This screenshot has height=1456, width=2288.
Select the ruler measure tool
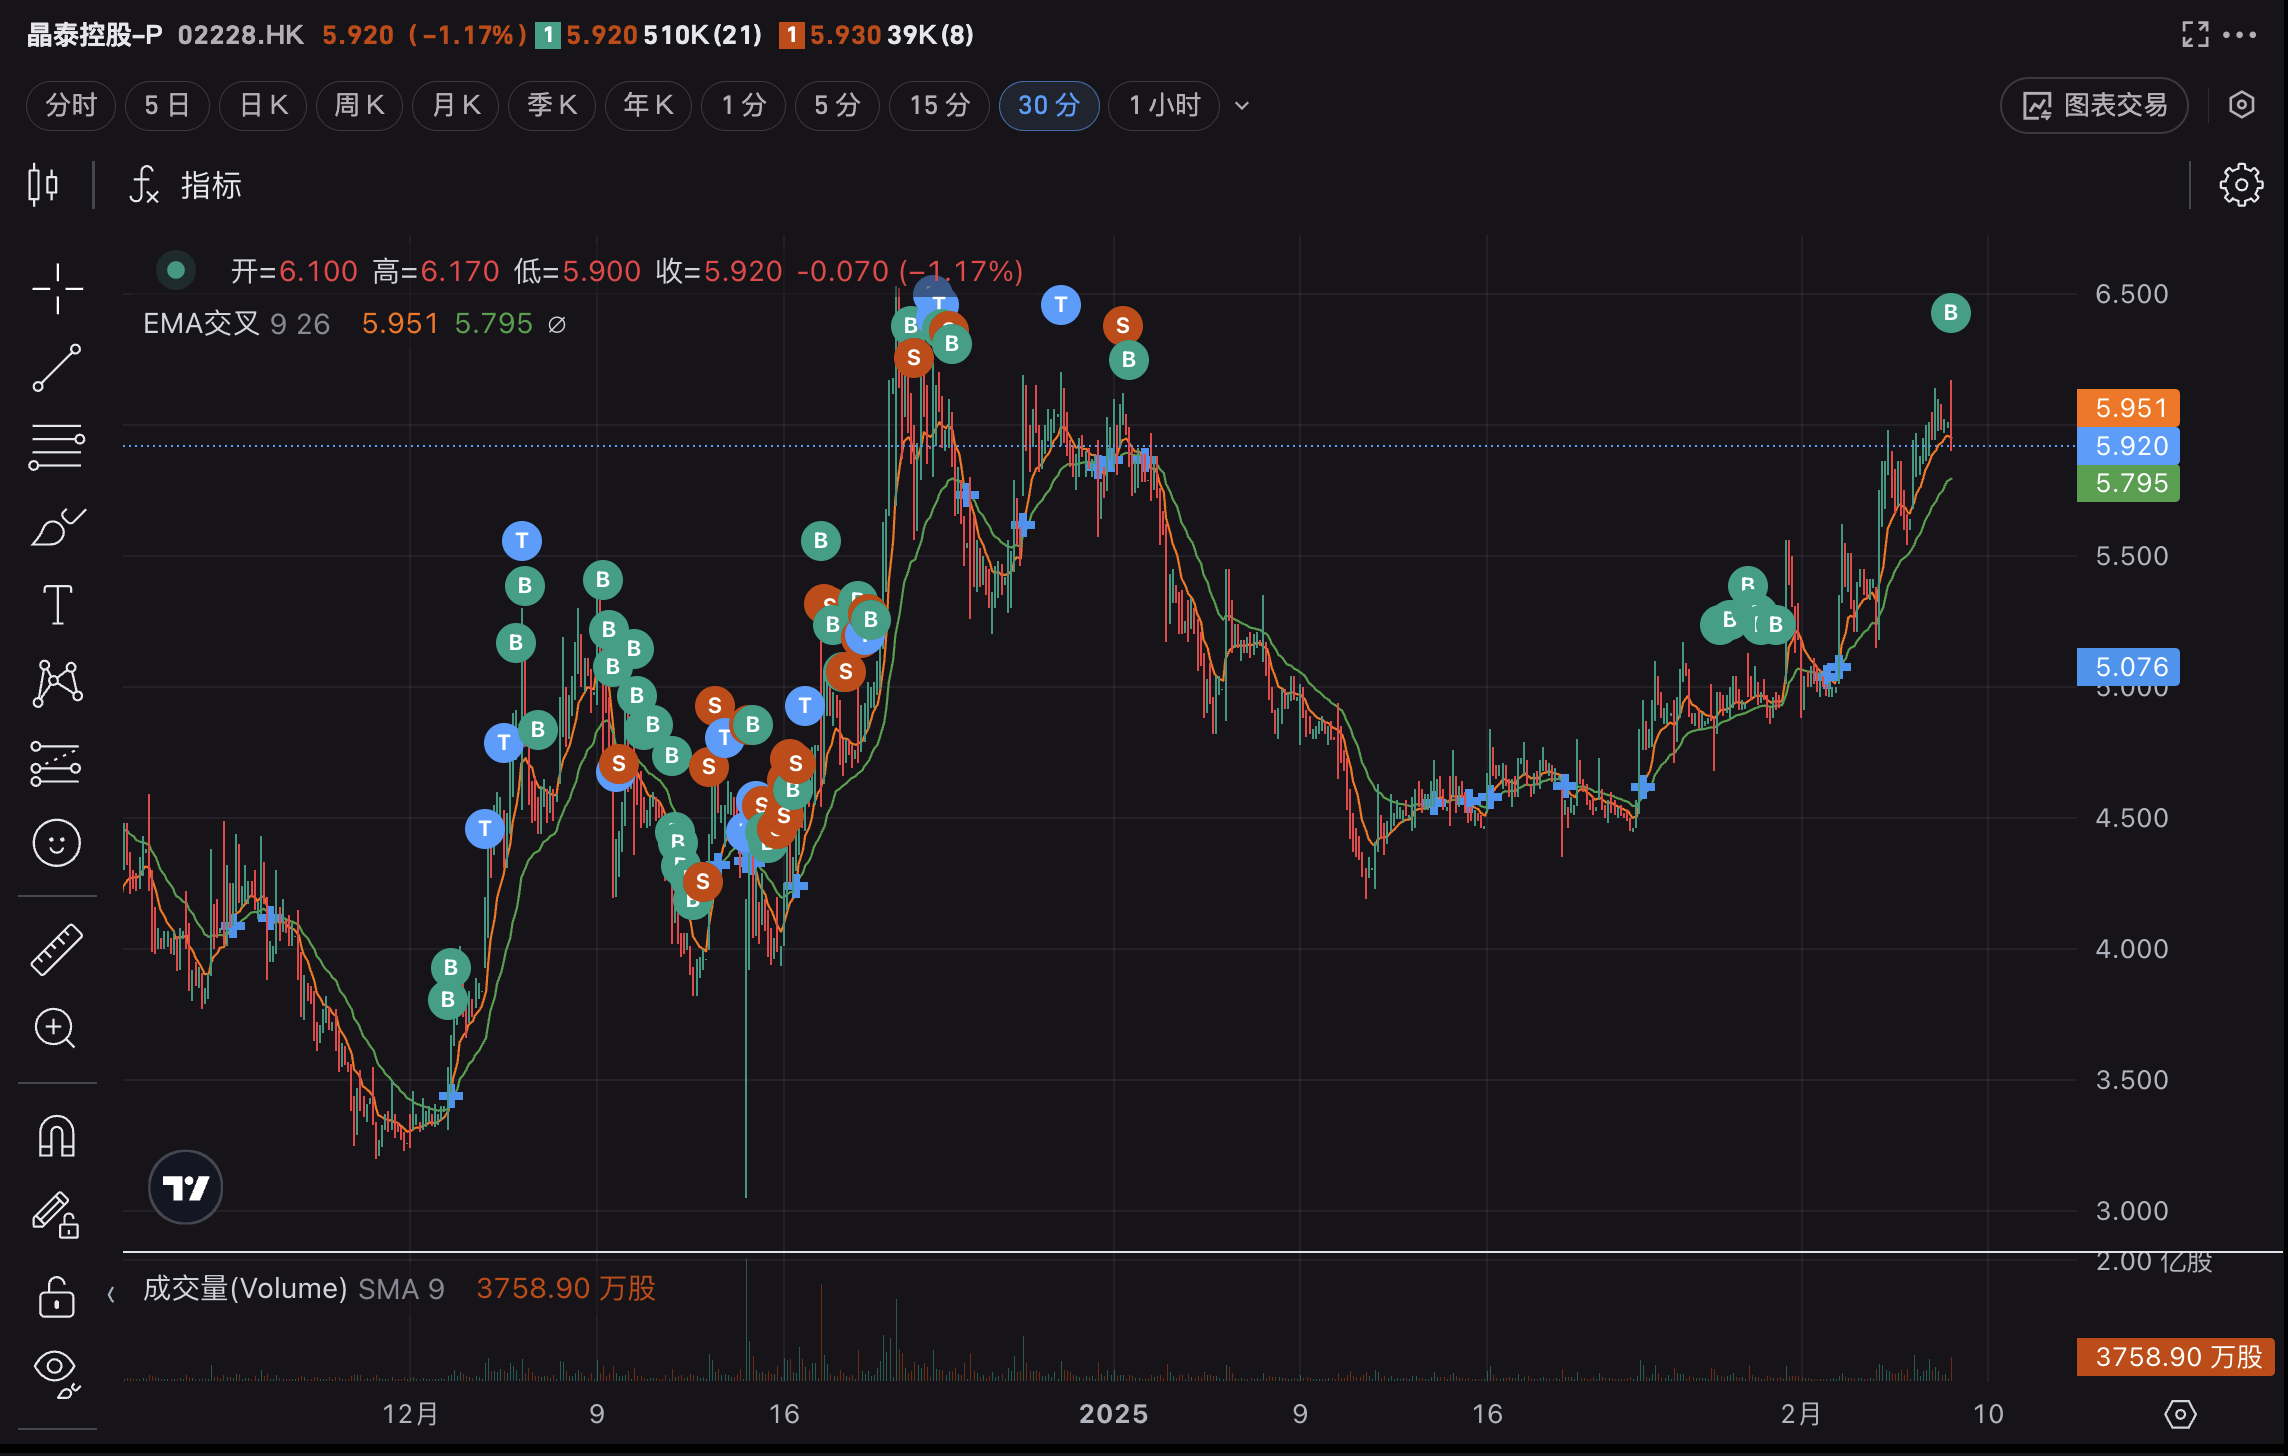[x=57, y=949]
